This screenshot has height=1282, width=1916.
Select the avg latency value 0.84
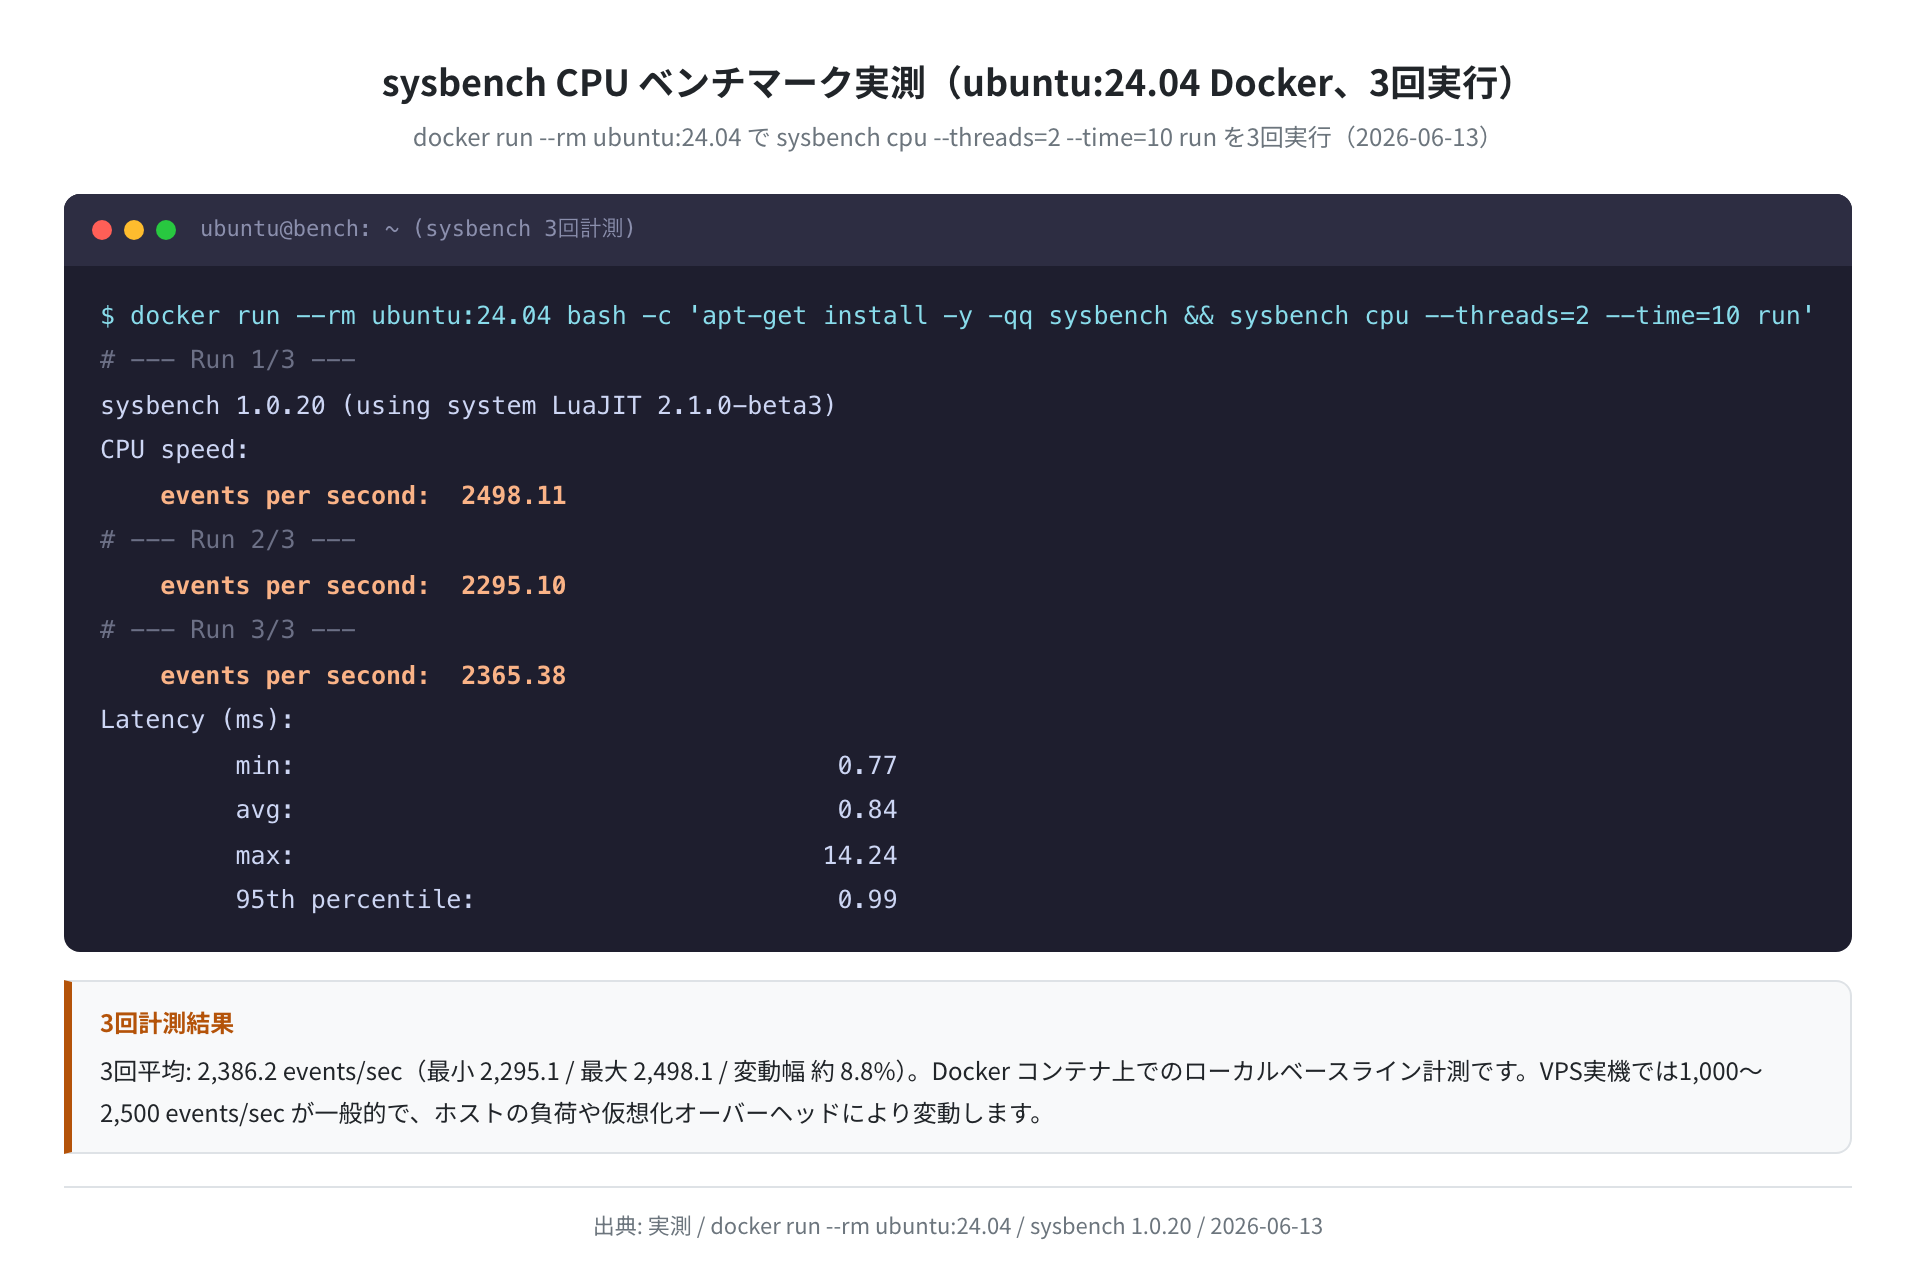[x=867, y=810]
